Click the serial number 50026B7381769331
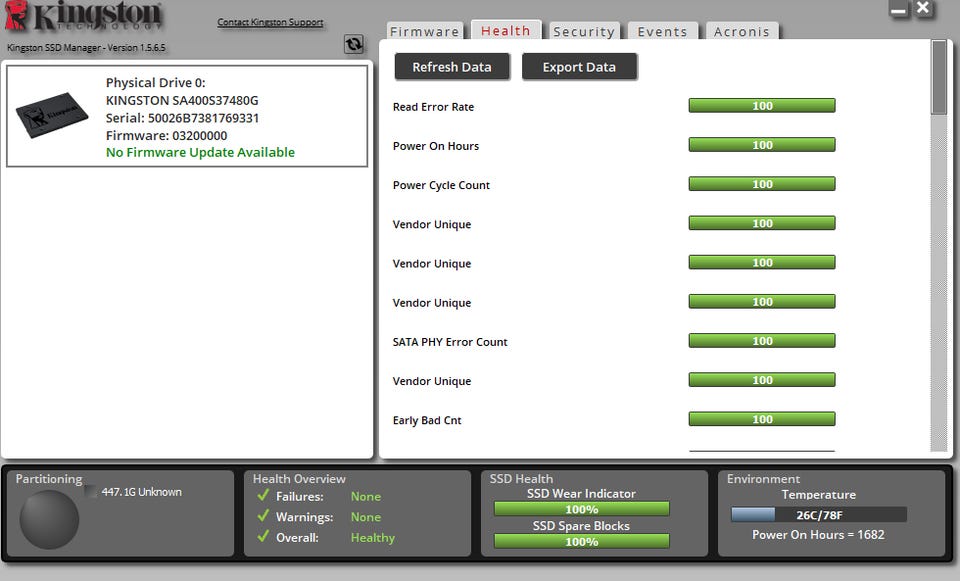Screen dimensions: 960x581 [203, 118]
